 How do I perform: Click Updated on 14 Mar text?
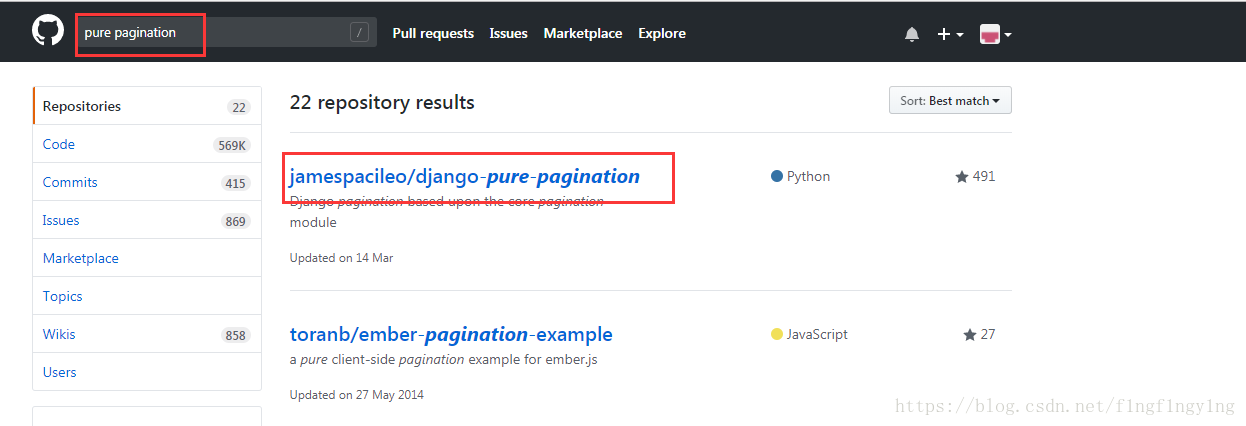coord(341,258)
